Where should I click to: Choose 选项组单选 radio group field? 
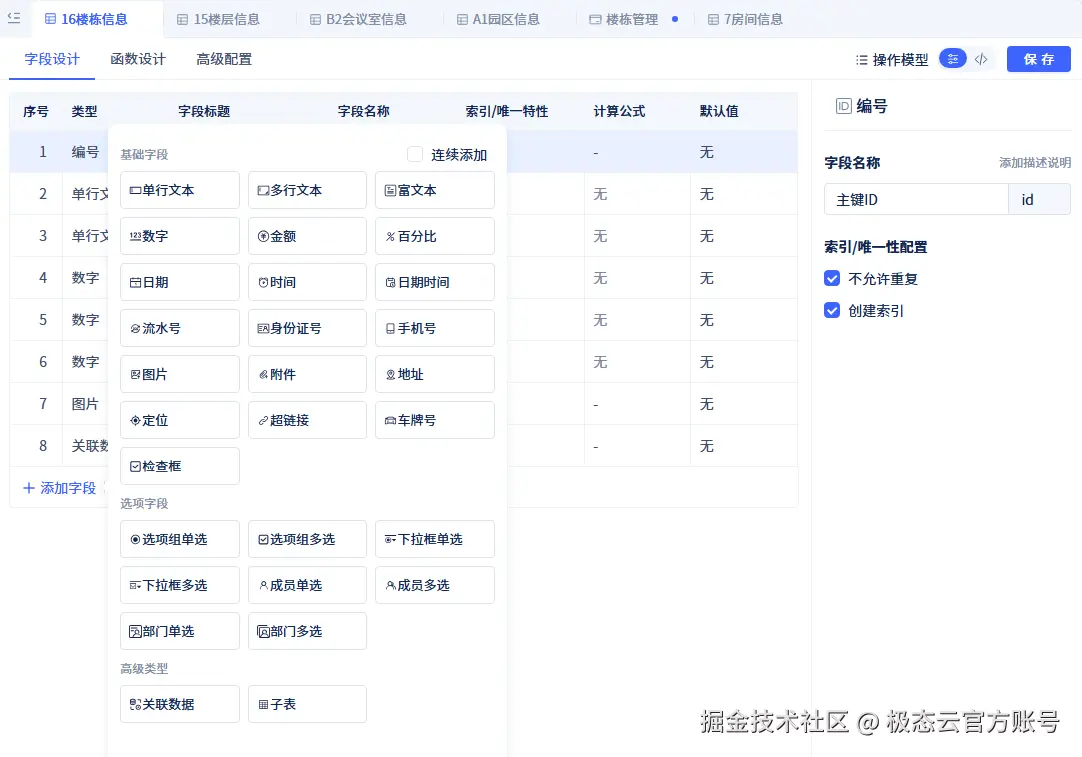[x=179, y=539]
